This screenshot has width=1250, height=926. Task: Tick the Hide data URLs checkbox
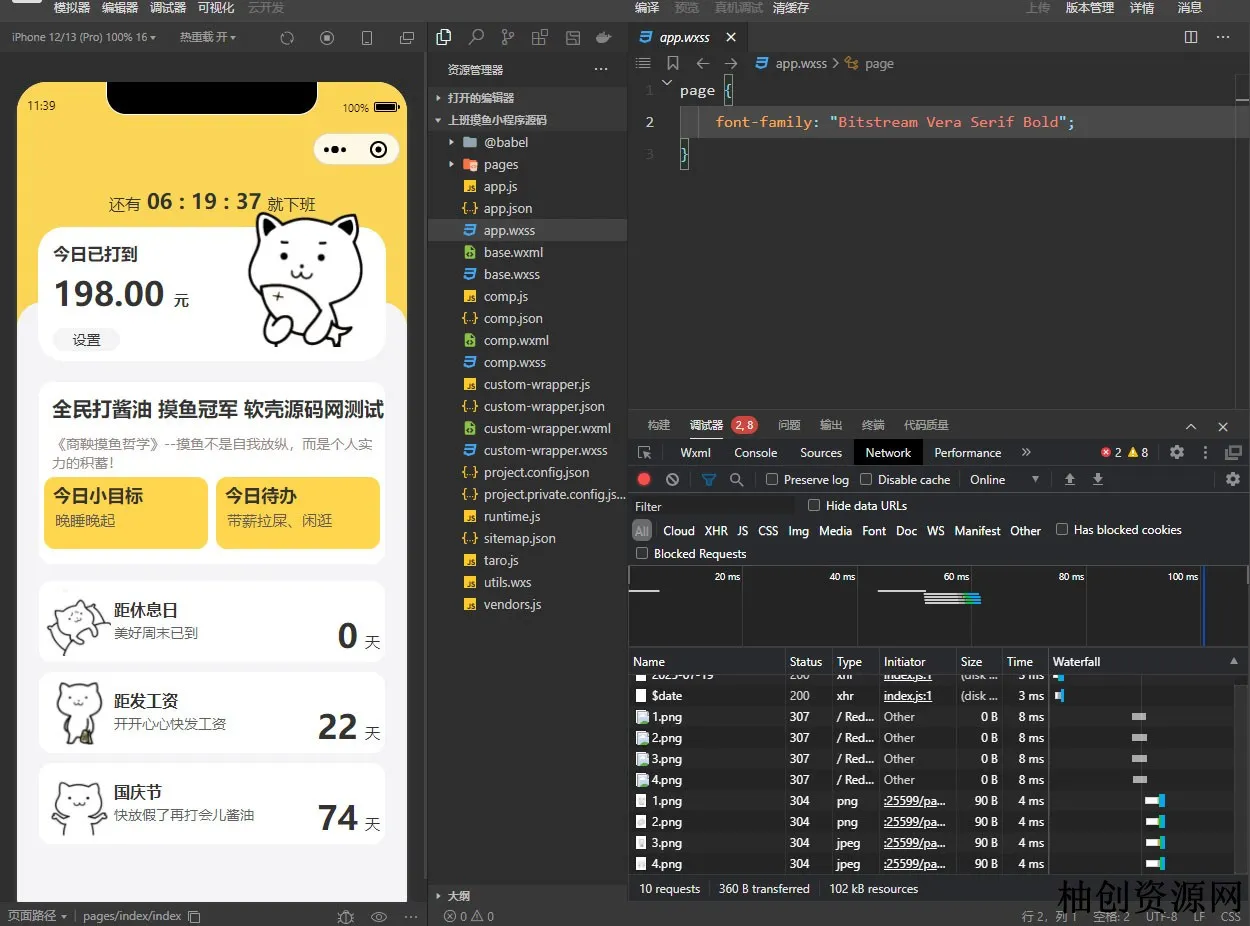pos(814,506)
